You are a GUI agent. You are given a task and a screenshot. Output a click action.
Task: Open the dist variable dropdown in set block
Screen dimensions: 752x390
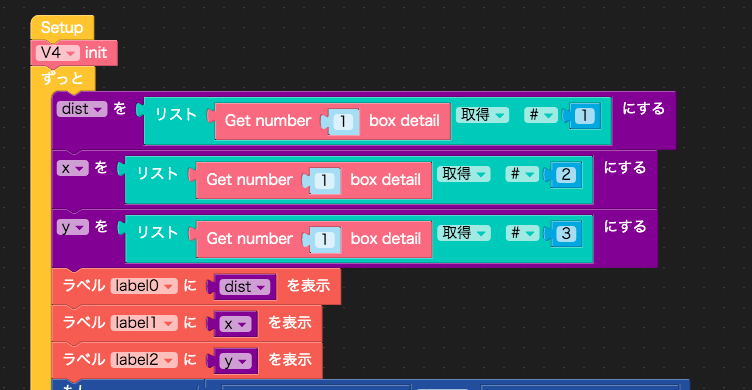click(82, 109)
